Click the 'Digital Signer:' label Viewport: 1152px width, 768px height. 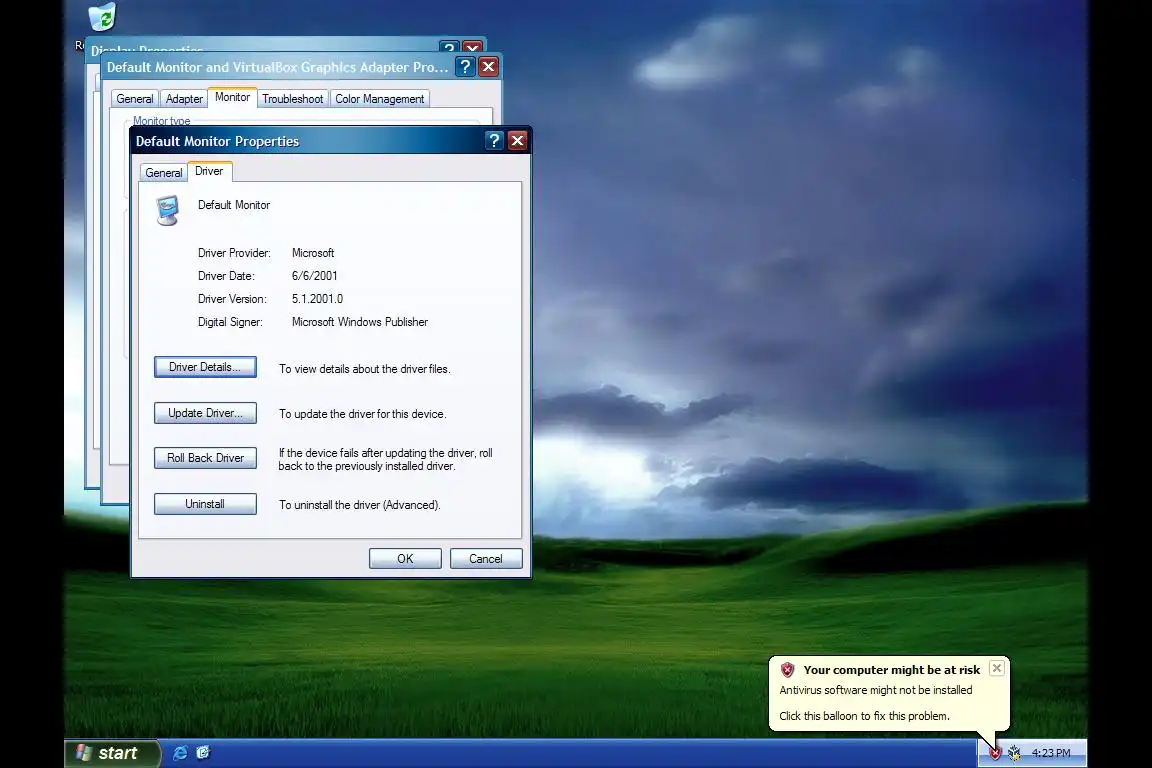point(230,322)
